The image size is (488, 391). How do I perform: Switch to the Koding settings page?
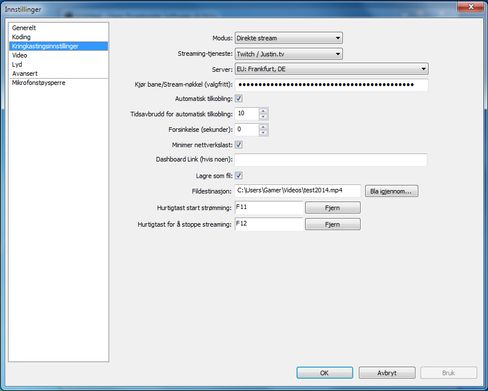click(21, 37)
